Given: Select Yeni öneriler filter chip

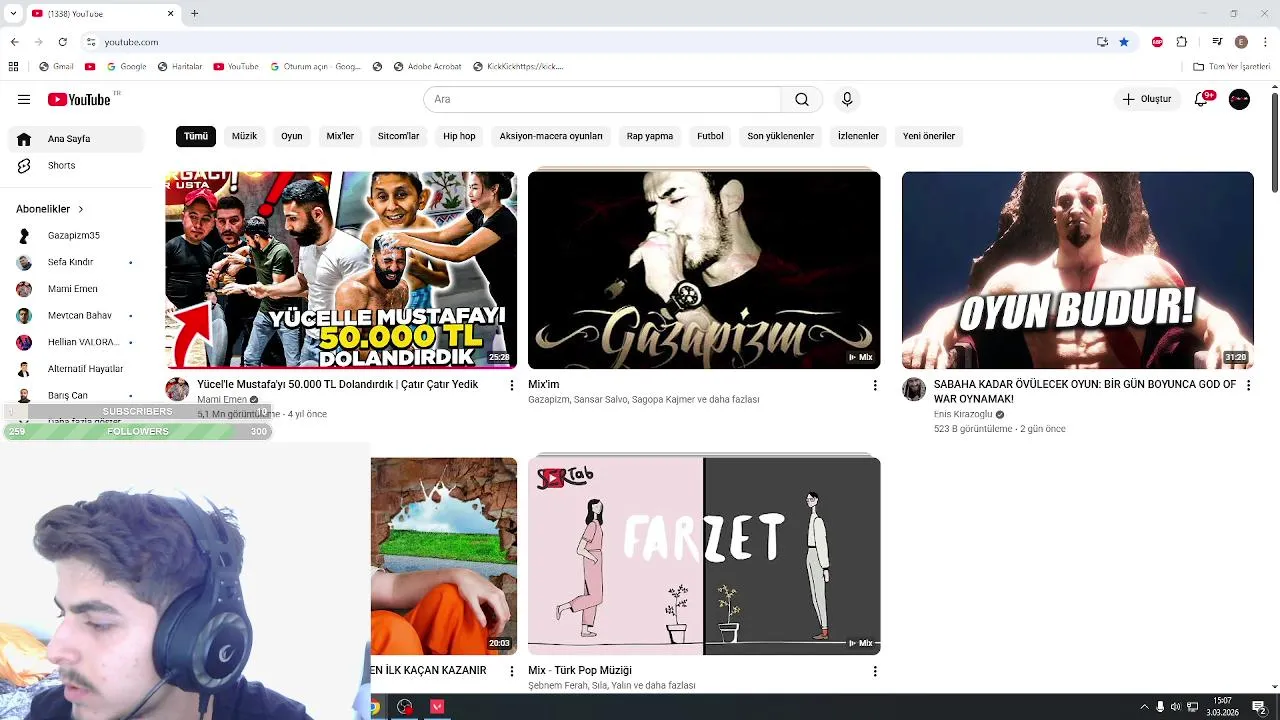Looking at the screenshot, I should pos(929,136).
